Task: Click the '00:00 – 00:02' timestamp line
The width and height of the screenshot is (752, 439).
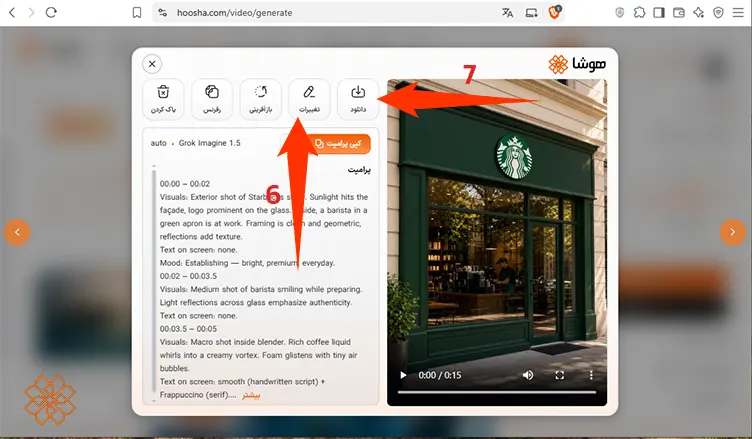Action: (185, 184)
